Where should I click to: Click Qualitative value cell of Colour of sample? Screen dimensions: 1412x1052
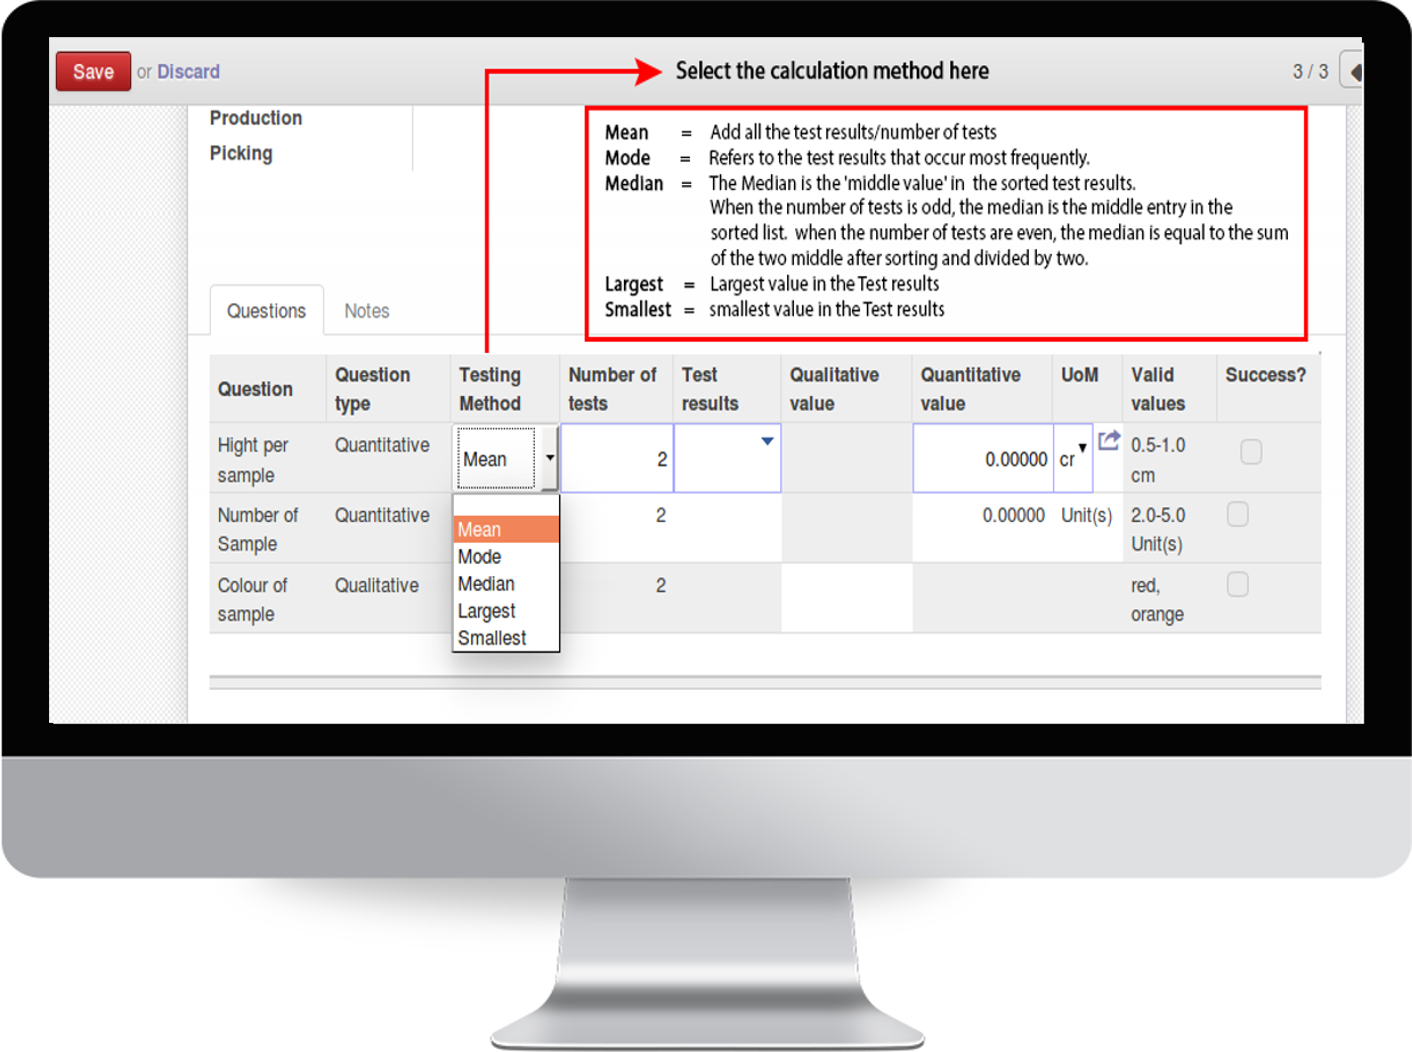click(846, 598)
